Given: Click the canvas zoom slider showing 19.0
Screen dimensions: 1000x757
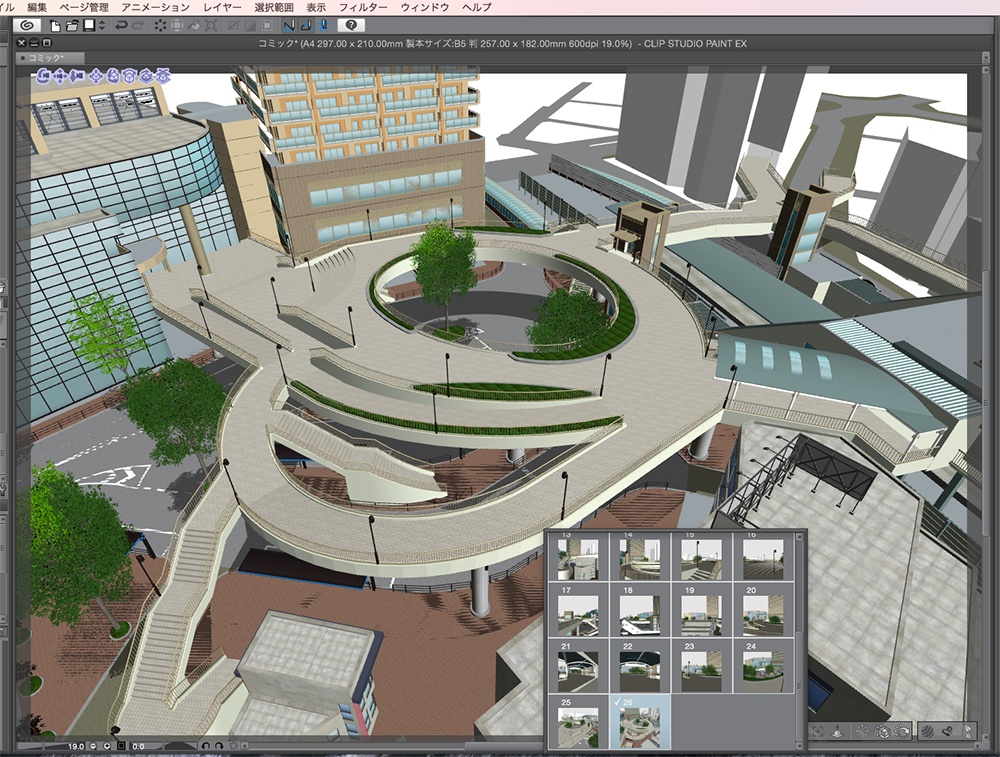Looking at the screenshot, I should (51, 746).
